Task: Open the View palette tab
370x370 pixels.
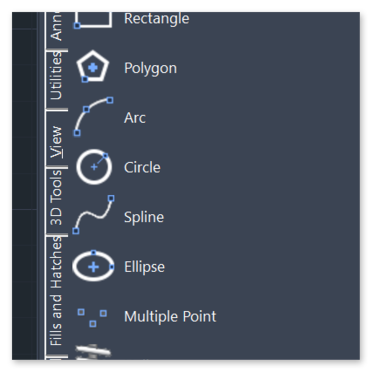Action: (56, 142)
